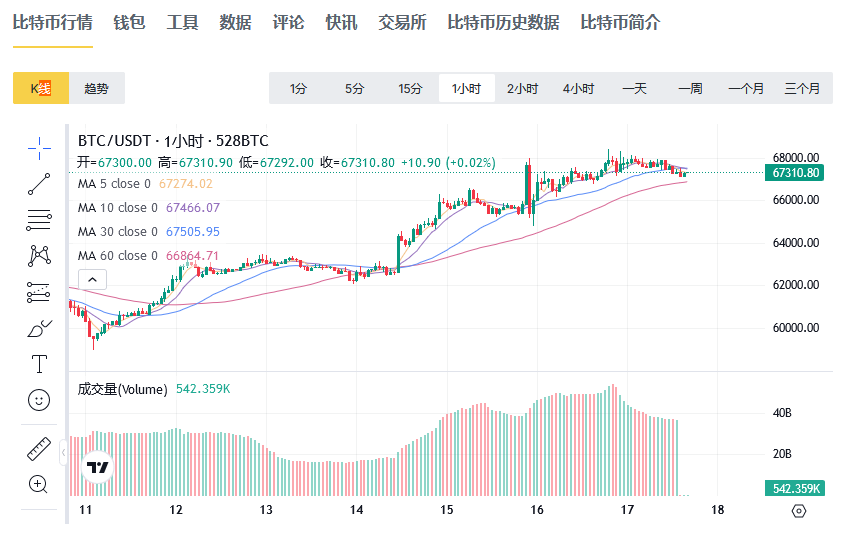Screen dimensions: 842x533
Task: Click the zoom in magnifier tool
Action: 39,484
